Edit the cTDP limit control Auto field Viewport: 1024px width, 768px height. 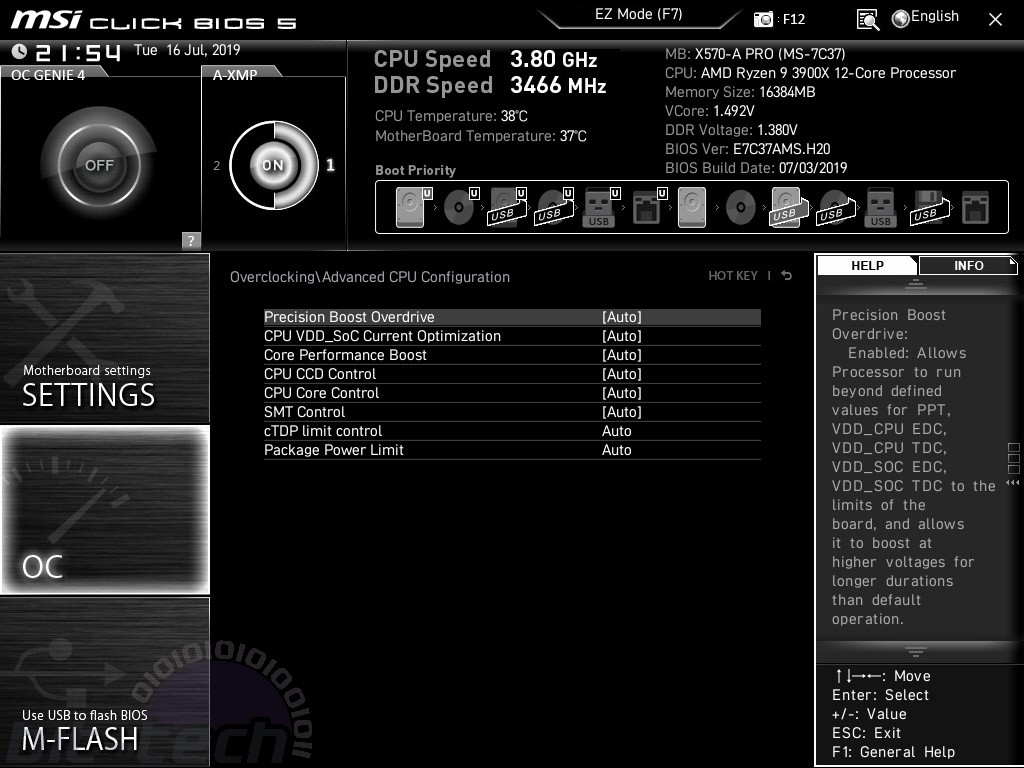click(x=616, y=431)
